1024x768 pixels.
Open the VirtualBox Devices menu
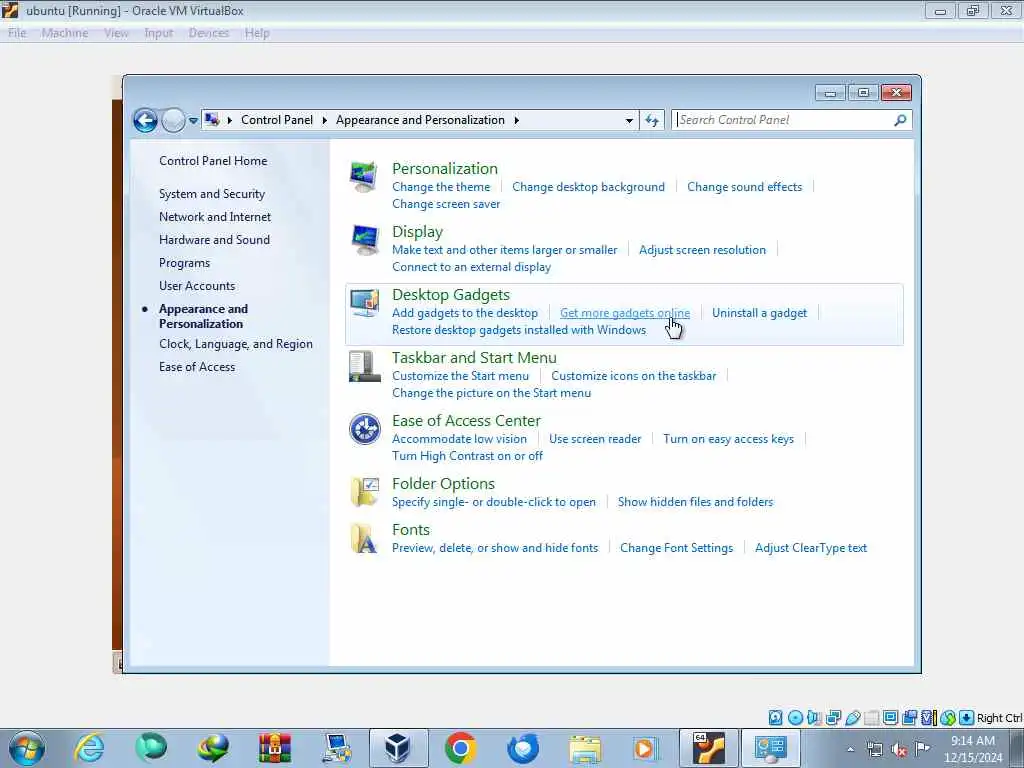(x=209, y=33)
